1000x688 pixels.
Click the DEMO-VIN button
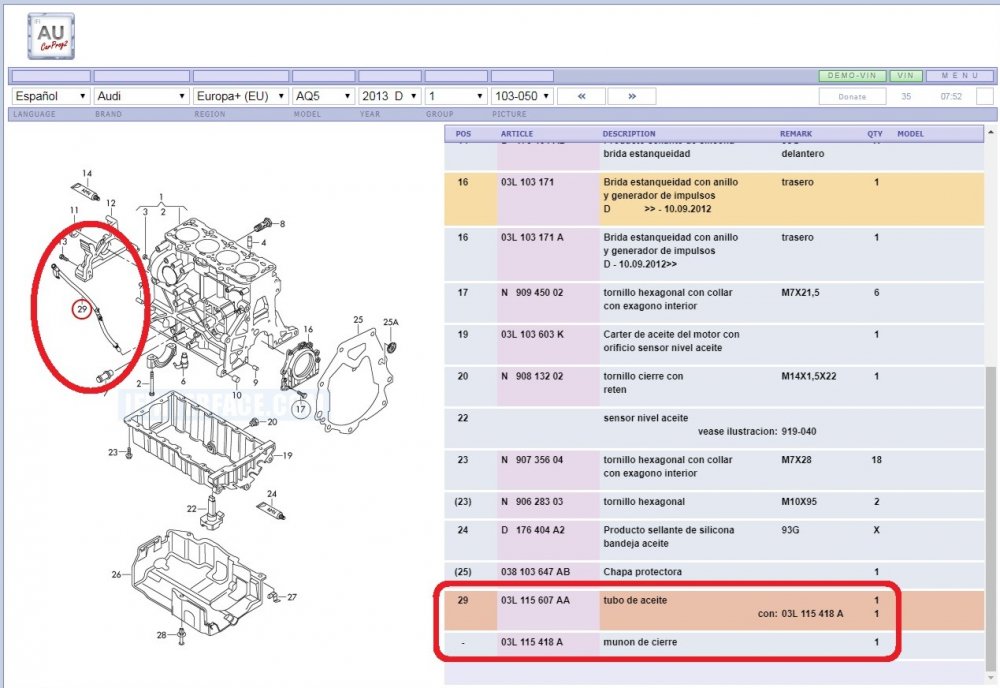pos(852,76)
